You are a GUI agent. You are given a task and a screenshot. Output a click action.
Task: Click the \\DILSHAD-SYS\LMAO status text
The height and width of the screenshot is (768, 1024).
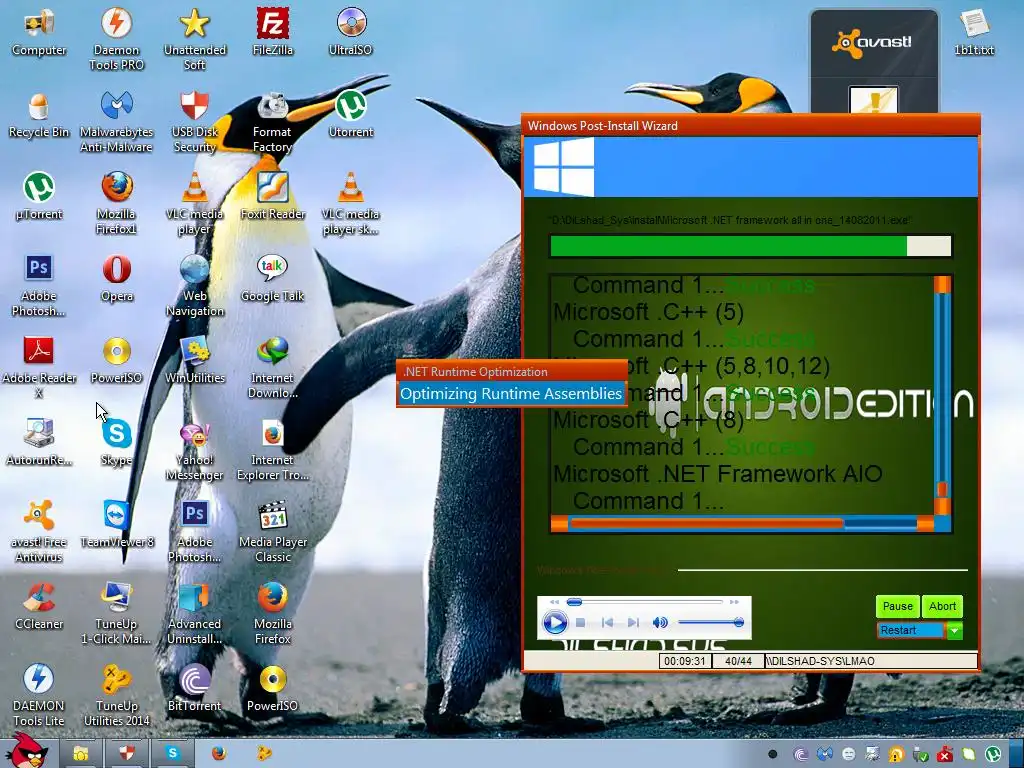click(x=820, y=661)
